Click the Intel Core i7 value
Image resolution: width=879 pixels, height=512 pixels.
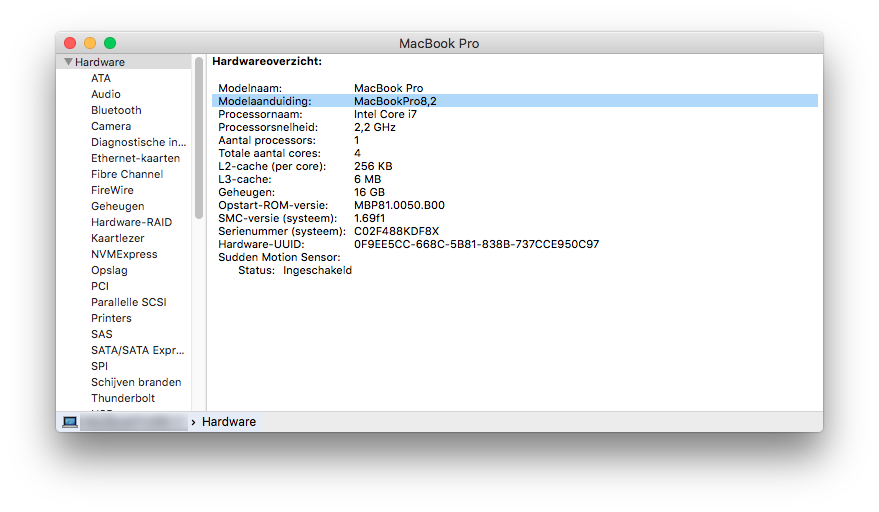coord(385,114)
